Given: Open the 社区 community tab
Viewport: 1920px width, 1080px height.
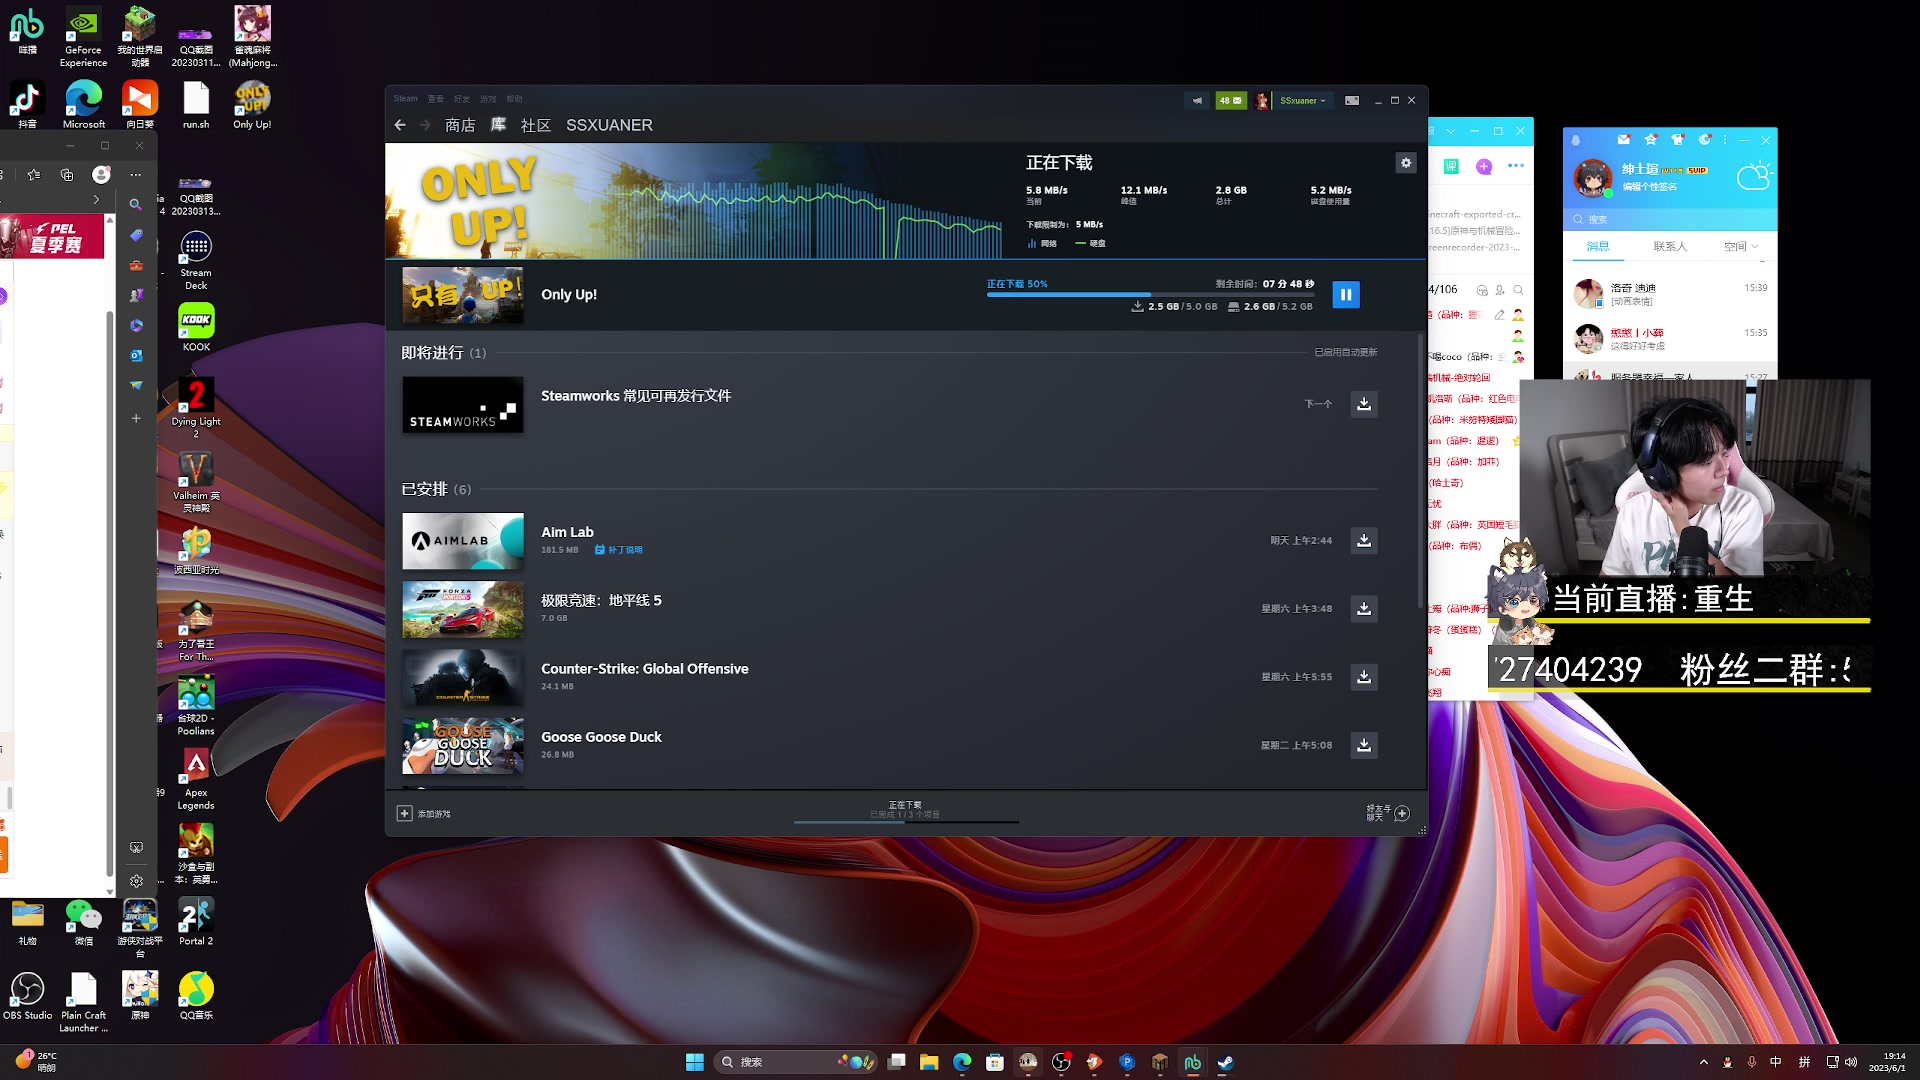Looking at the screenshot, I should coord(536,125).
